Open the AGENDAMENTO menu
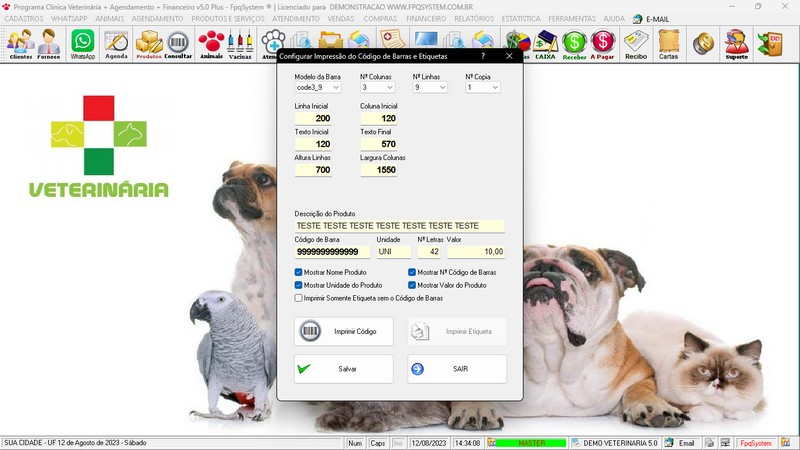The image size is (800, 450). [157, 19]
